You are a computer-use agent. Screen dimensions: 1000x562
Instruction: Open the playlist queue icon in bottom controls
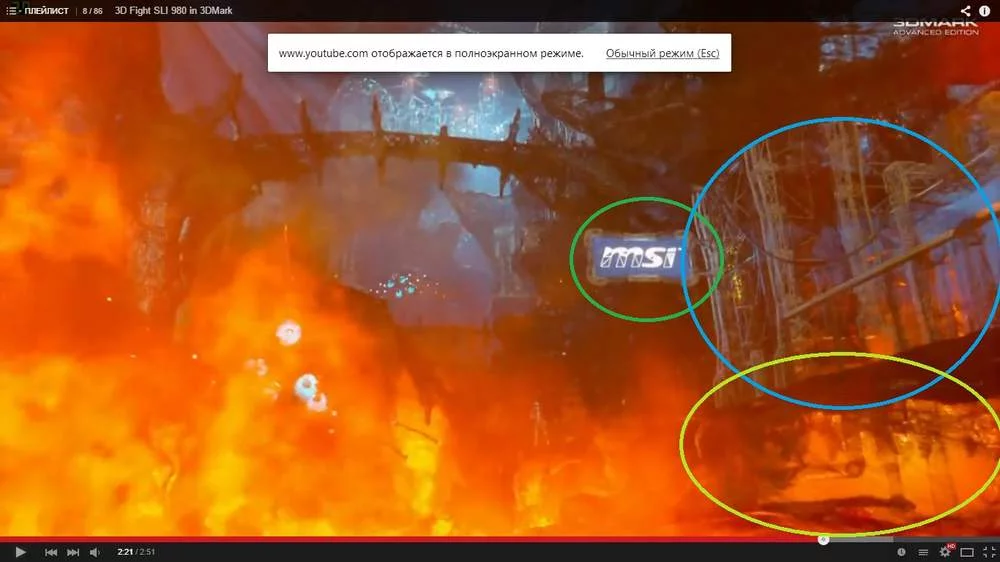923,552
